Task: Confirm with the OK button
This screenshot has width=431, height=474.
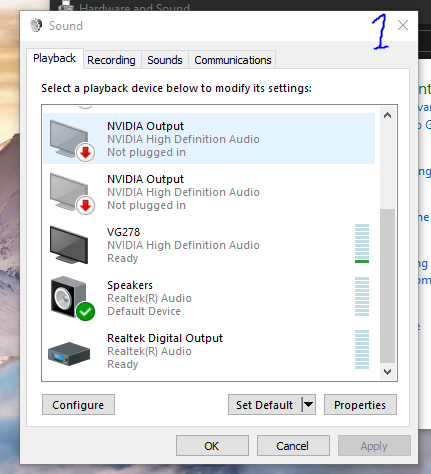Action: [212, 446]
